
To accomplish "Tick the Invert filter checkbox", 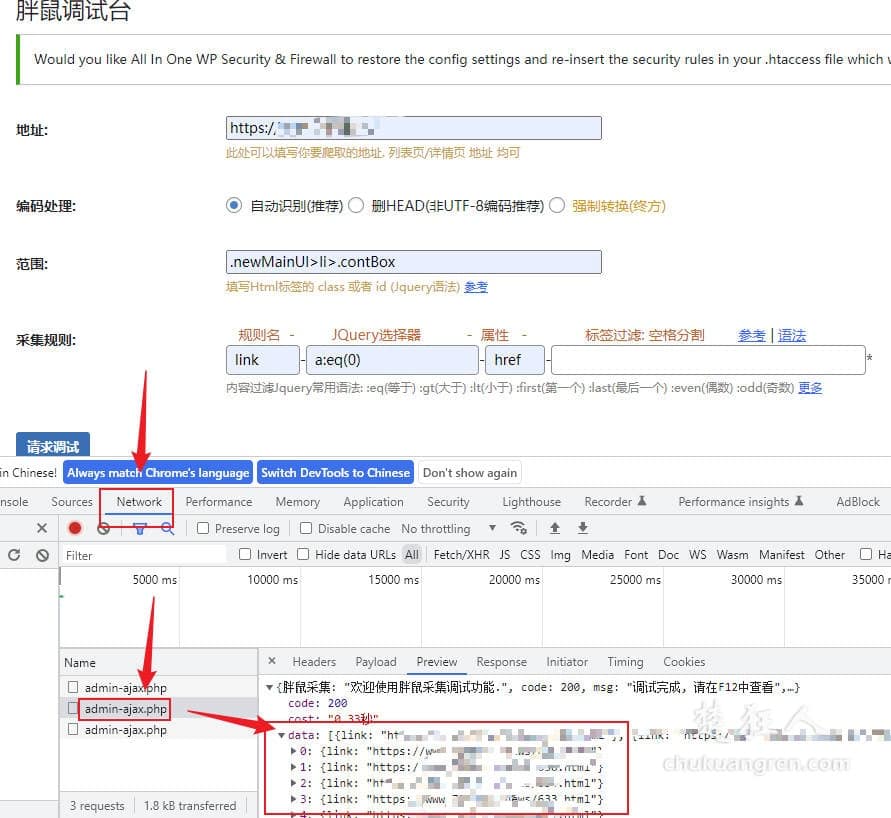I will [245, 554].
